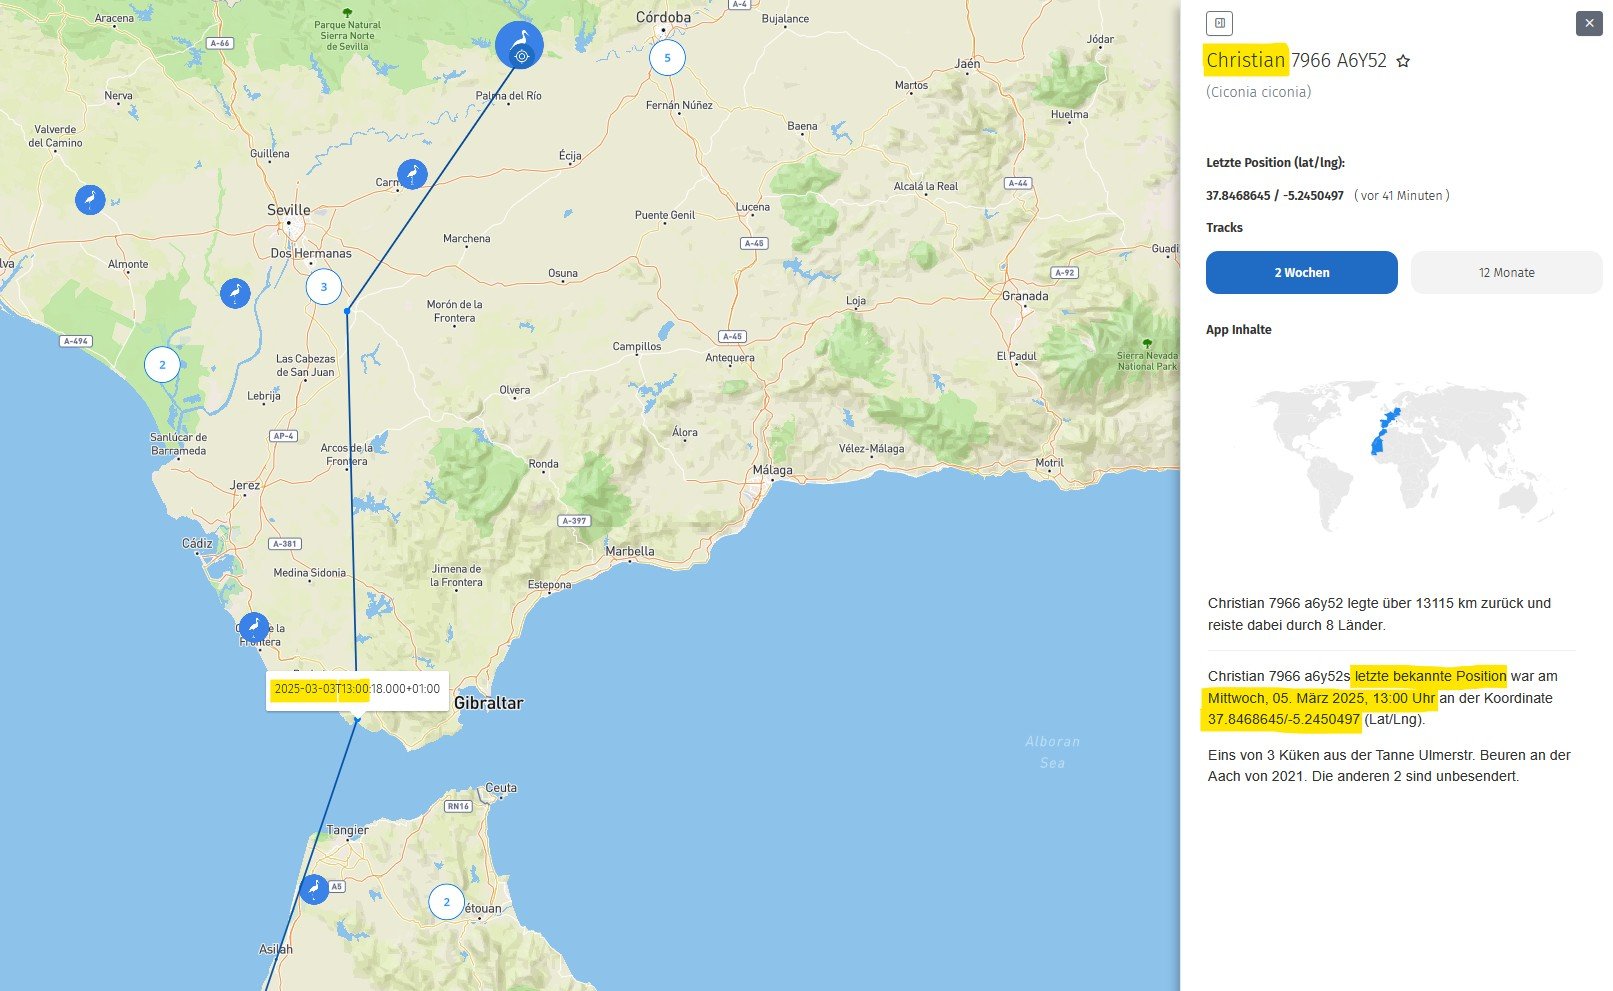The height and width of the screenshot is (991, 1613).
Task: Switch to the 12 Monate track tab
Action: 1506,273
